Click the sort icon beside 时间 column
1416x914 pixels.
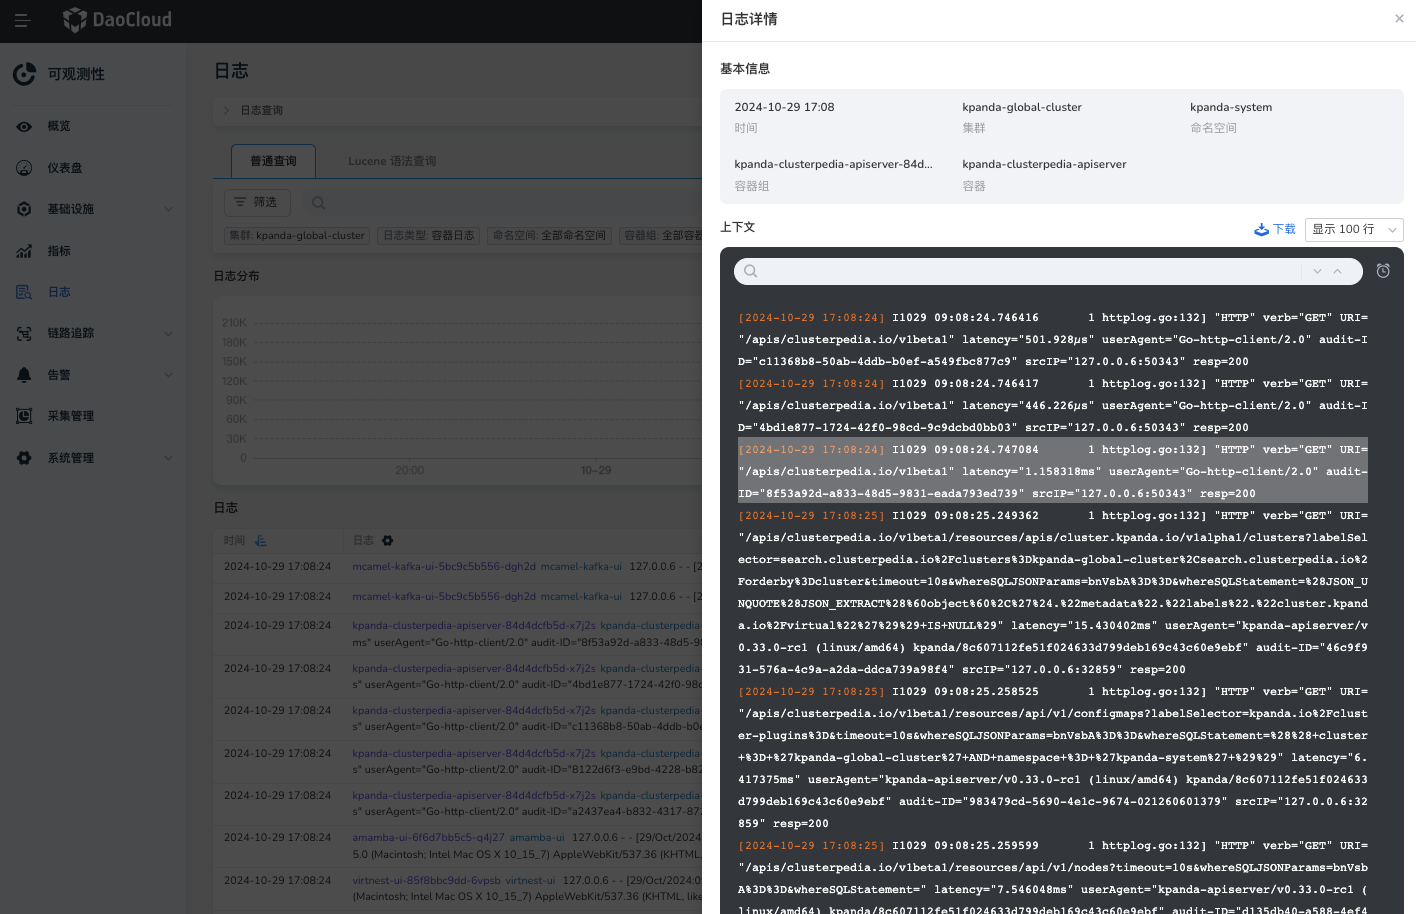click(x=260, y=540)
